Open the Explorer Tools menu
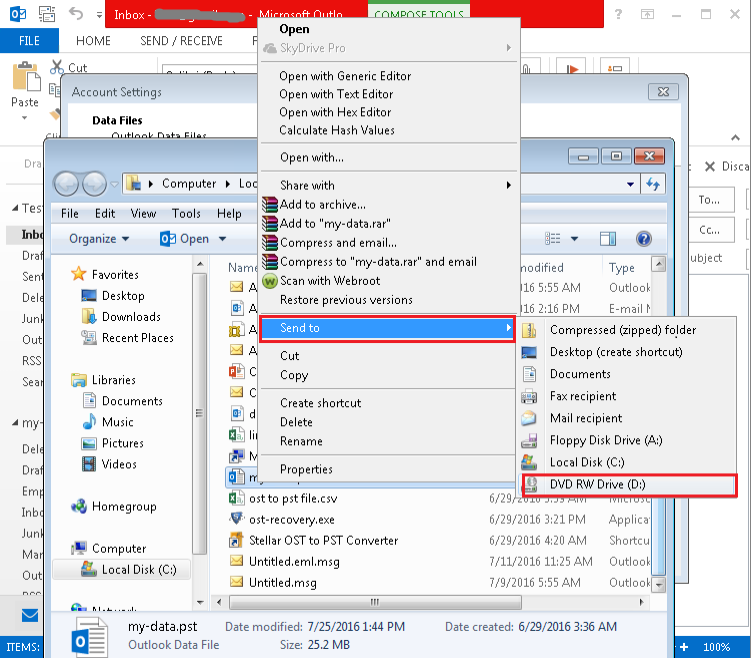Viewport: 751px width, 658px height. pos(186,214)
